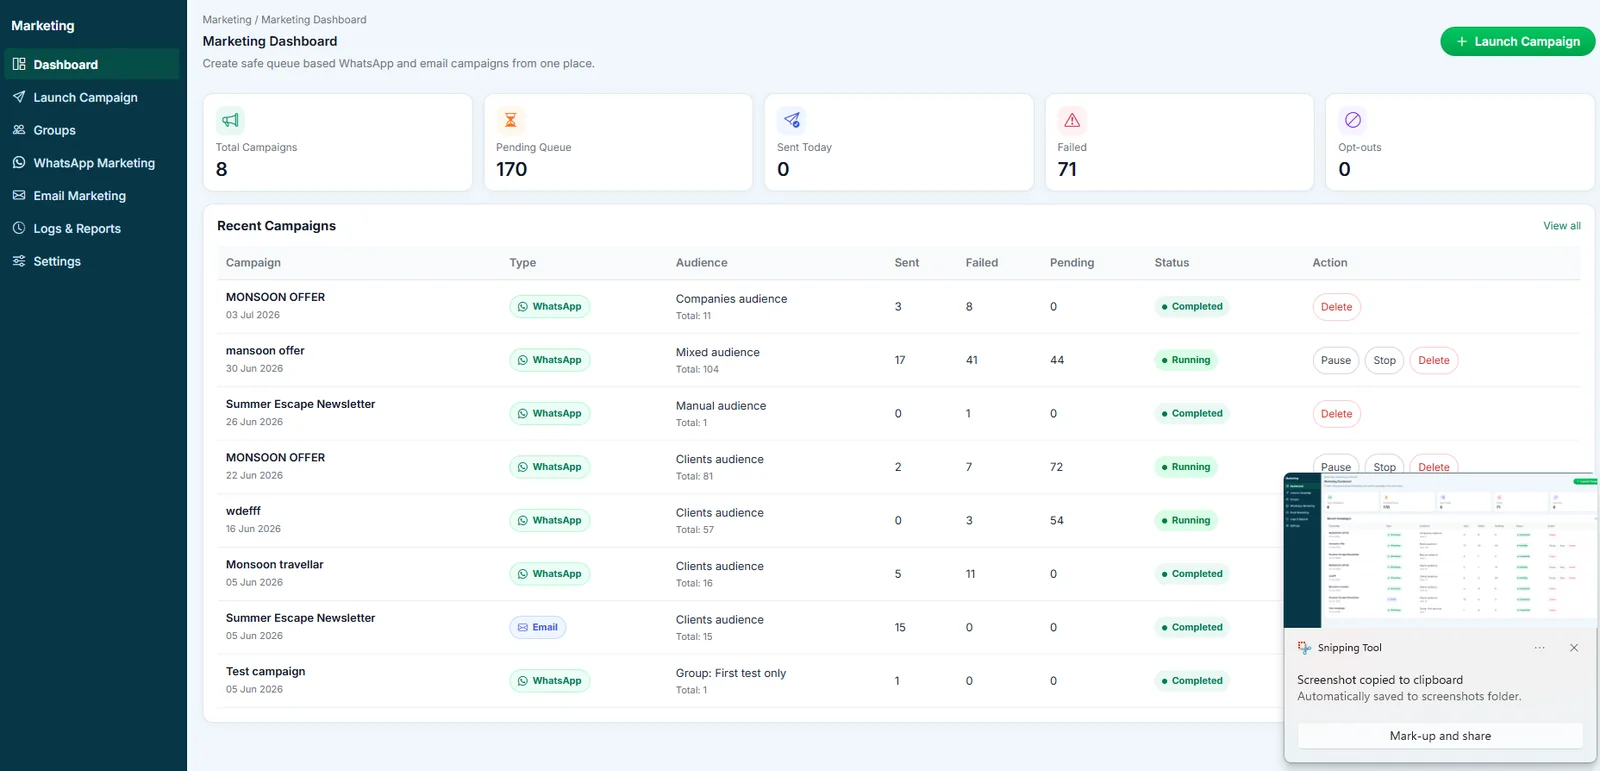
Task: Delete the mansoon offer campaign
Action: (1433, 360)
